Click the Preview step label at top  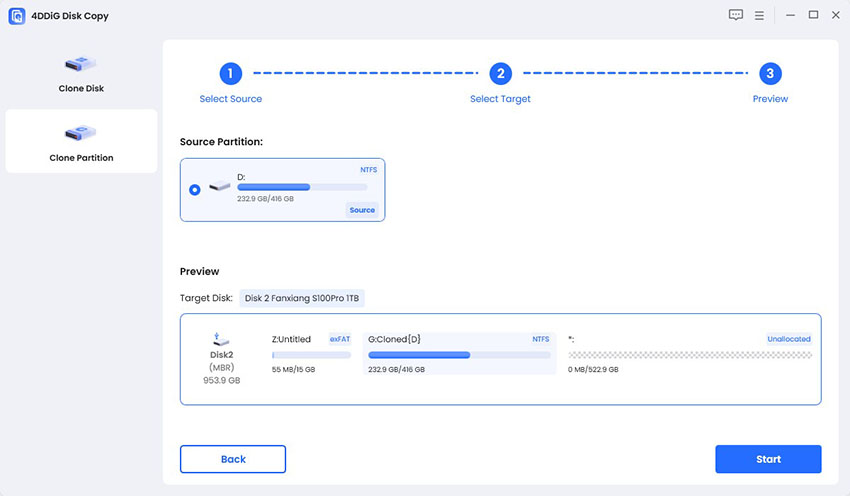point(770,99)
